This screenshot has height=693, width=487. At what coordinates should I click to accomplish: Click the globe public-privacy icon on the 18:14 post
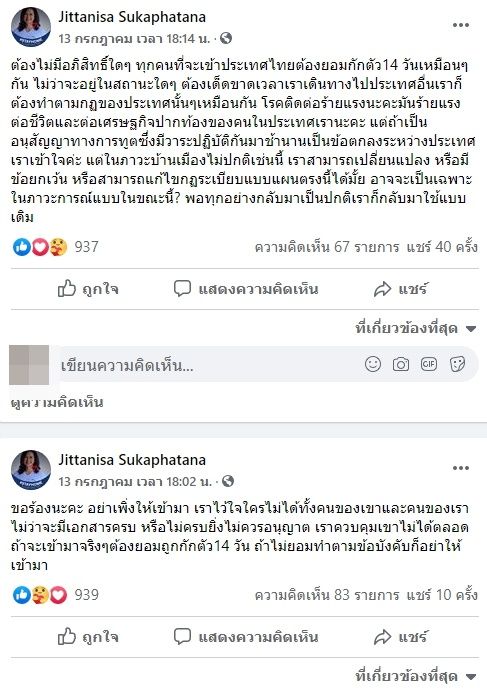pyautogui.click(x=226, y=38)
